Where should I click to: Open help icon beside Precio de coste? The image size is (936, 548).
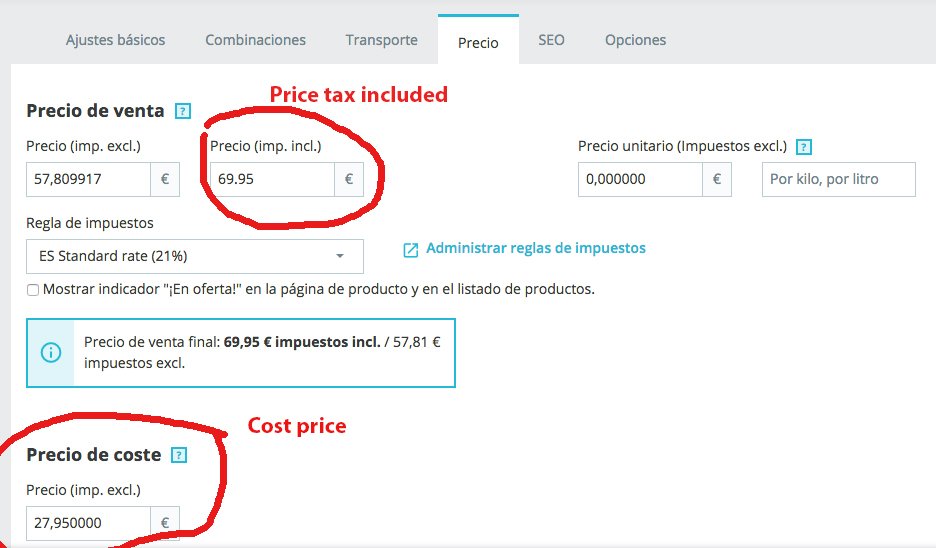pos(179,455)
